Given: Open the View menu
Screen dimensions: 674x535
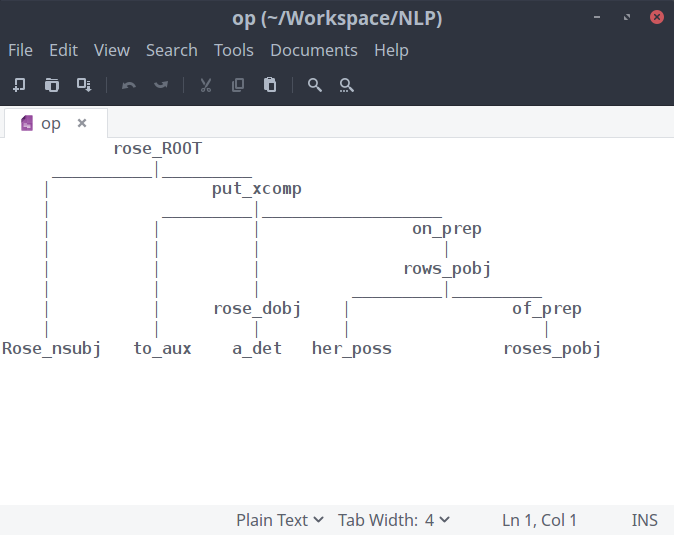Looking at the screenshot, I should 112,51.
